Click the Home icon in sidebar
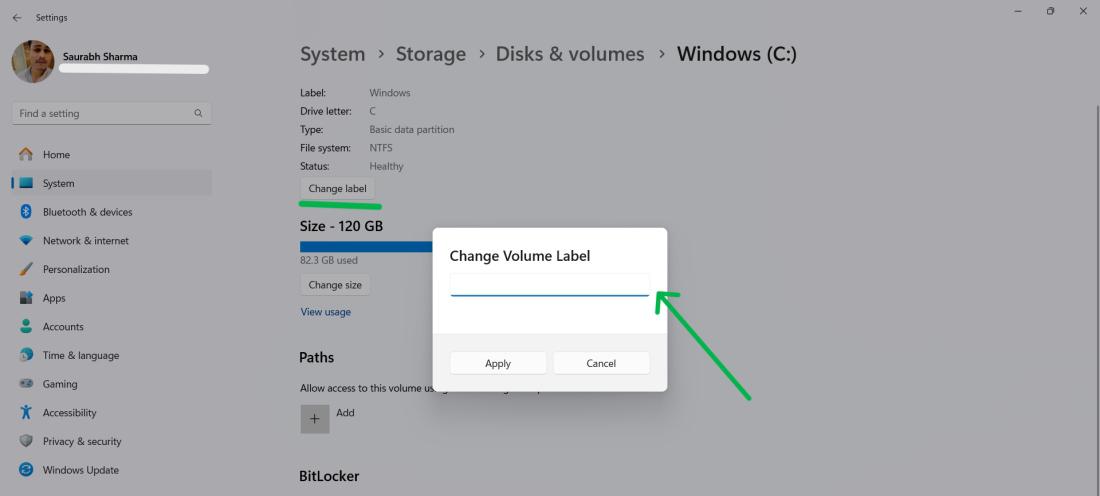Screen dimensions: 1100x496 click(x=27, y=155)
